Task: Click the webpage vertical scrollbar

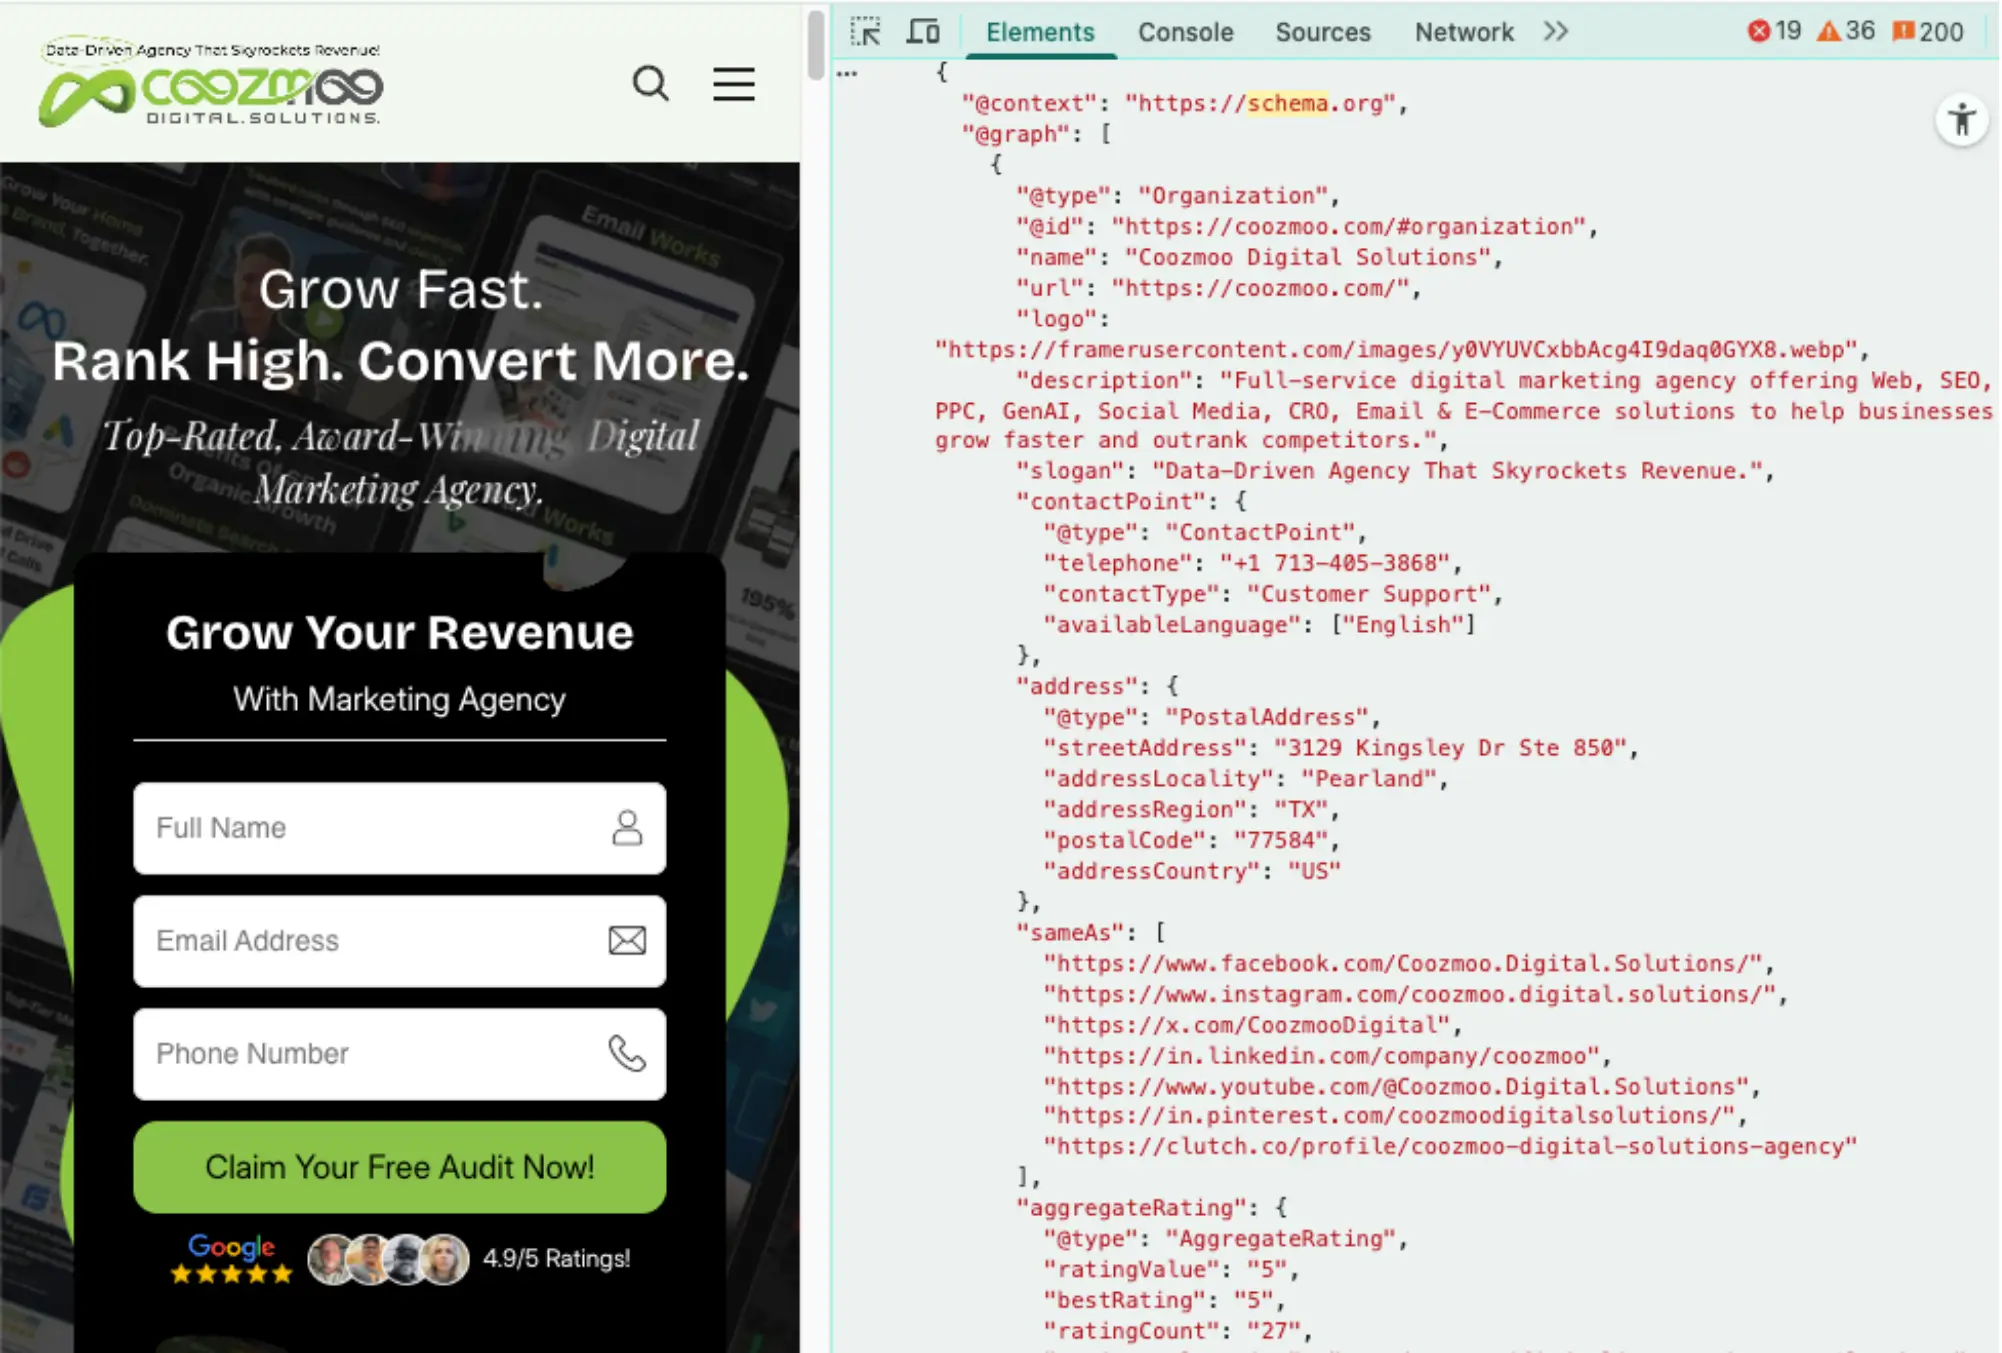Action: 815,45
